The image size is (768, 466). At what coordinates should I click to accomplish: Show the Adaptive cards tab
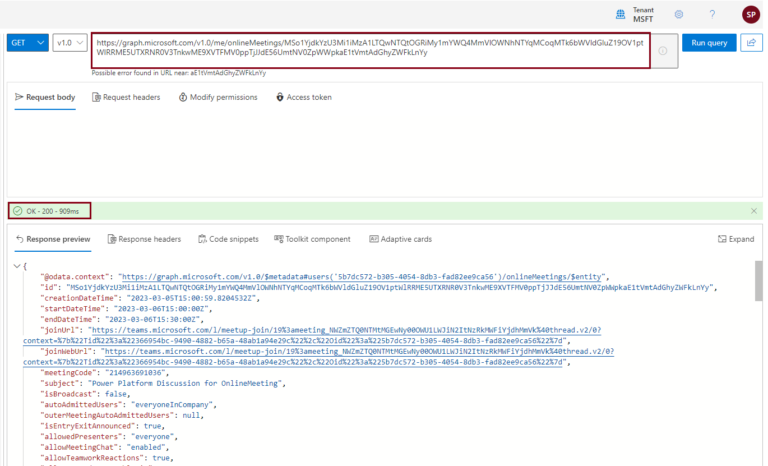(400, 239)
